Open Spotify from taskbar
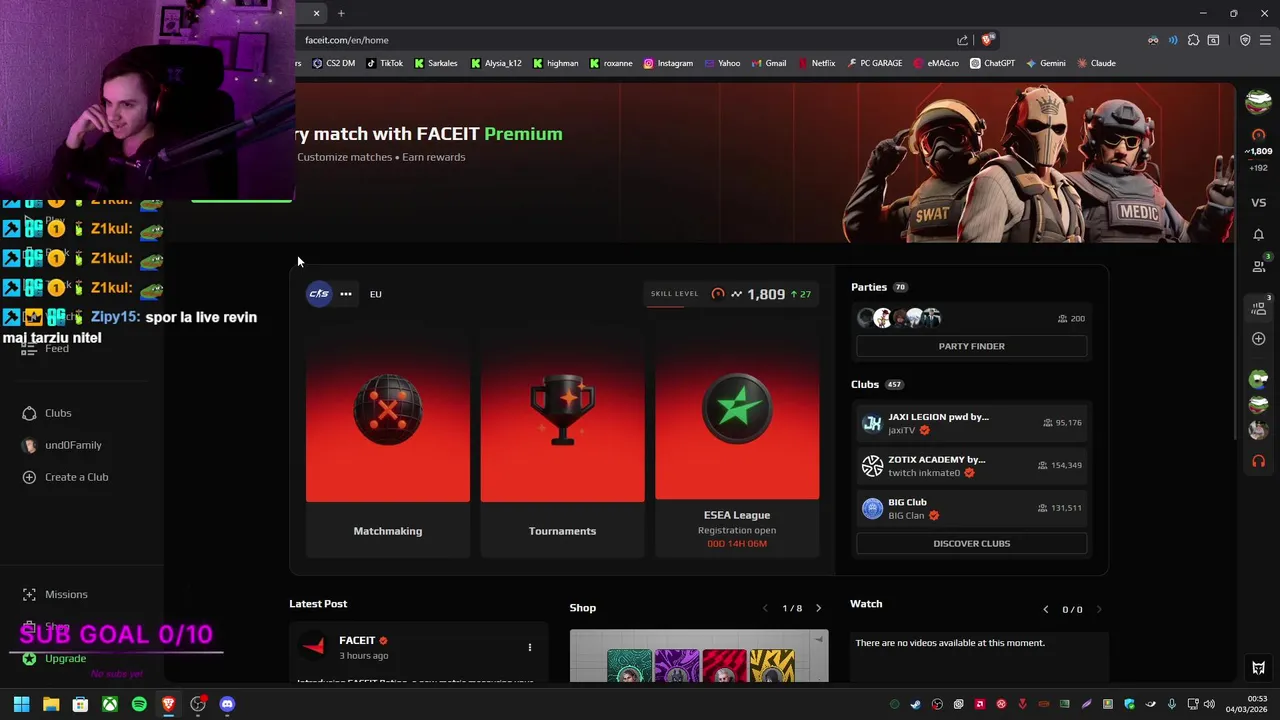Image resolution: width=1280 pixels, height=720 pixels. click(x=139, y=704)
